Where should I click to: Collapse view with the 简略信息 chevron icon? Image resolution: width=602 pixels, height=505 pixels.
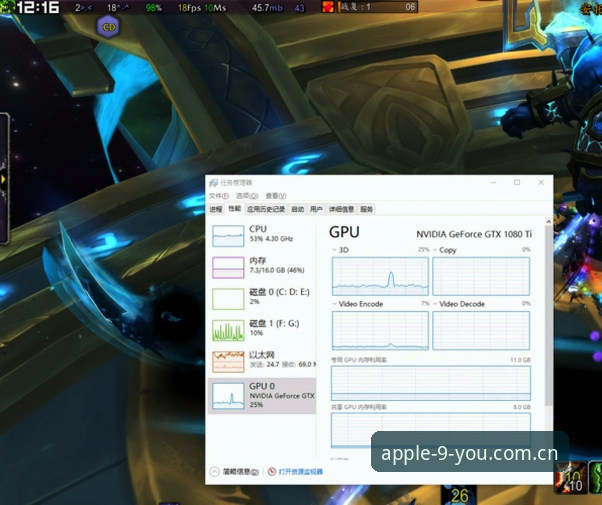214,471
